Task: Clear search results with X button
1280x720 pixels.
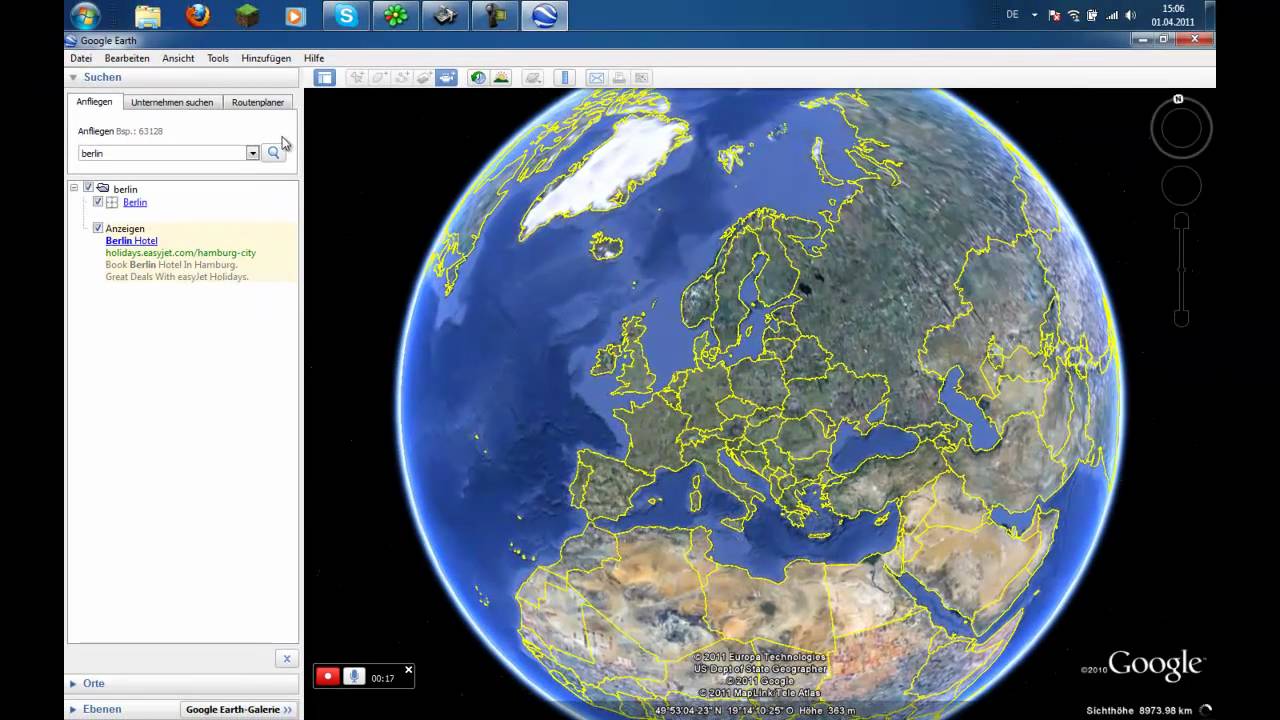Action: click(x=286, y=658)
